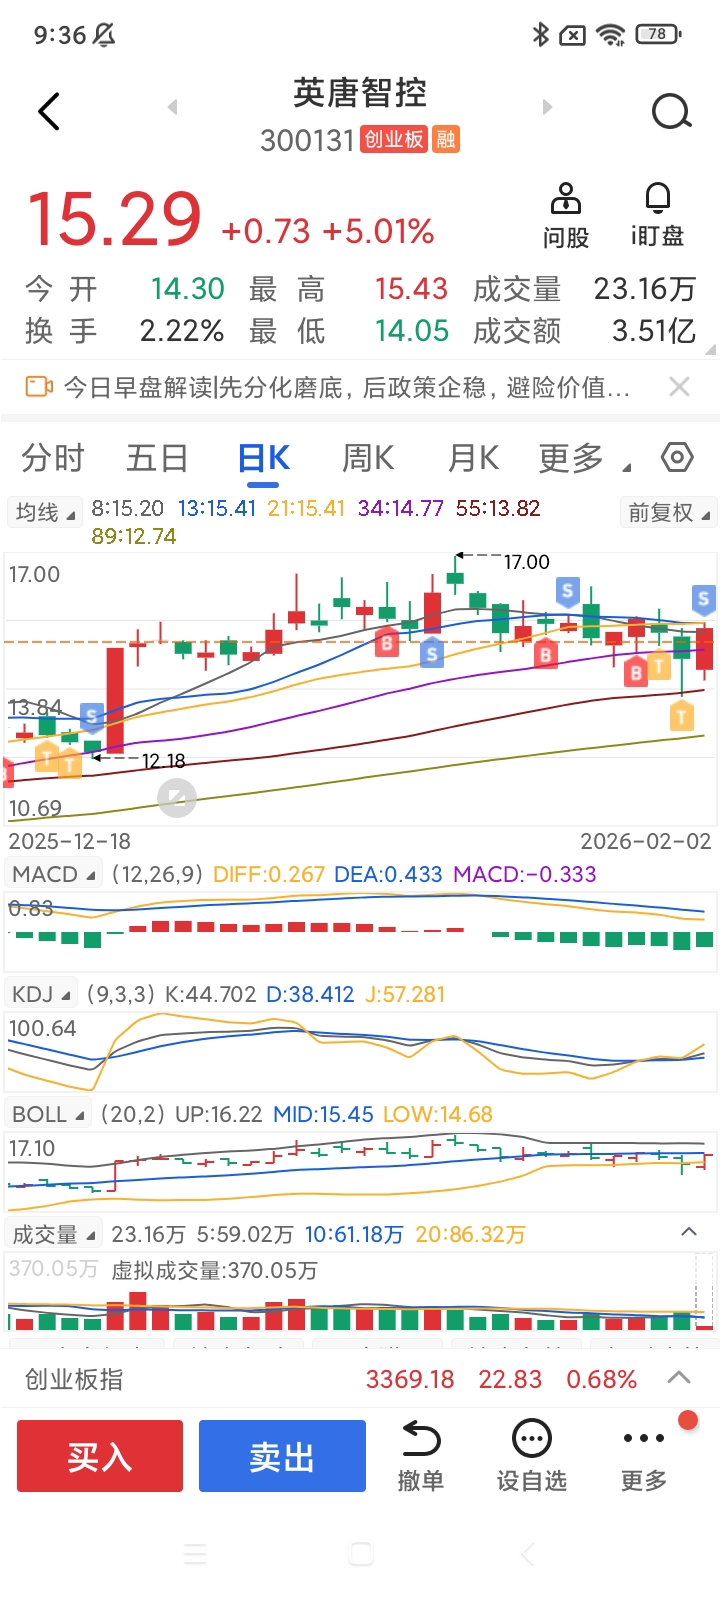
Task: Tap the battery status bar icon
Action: [x=658, y=34]
